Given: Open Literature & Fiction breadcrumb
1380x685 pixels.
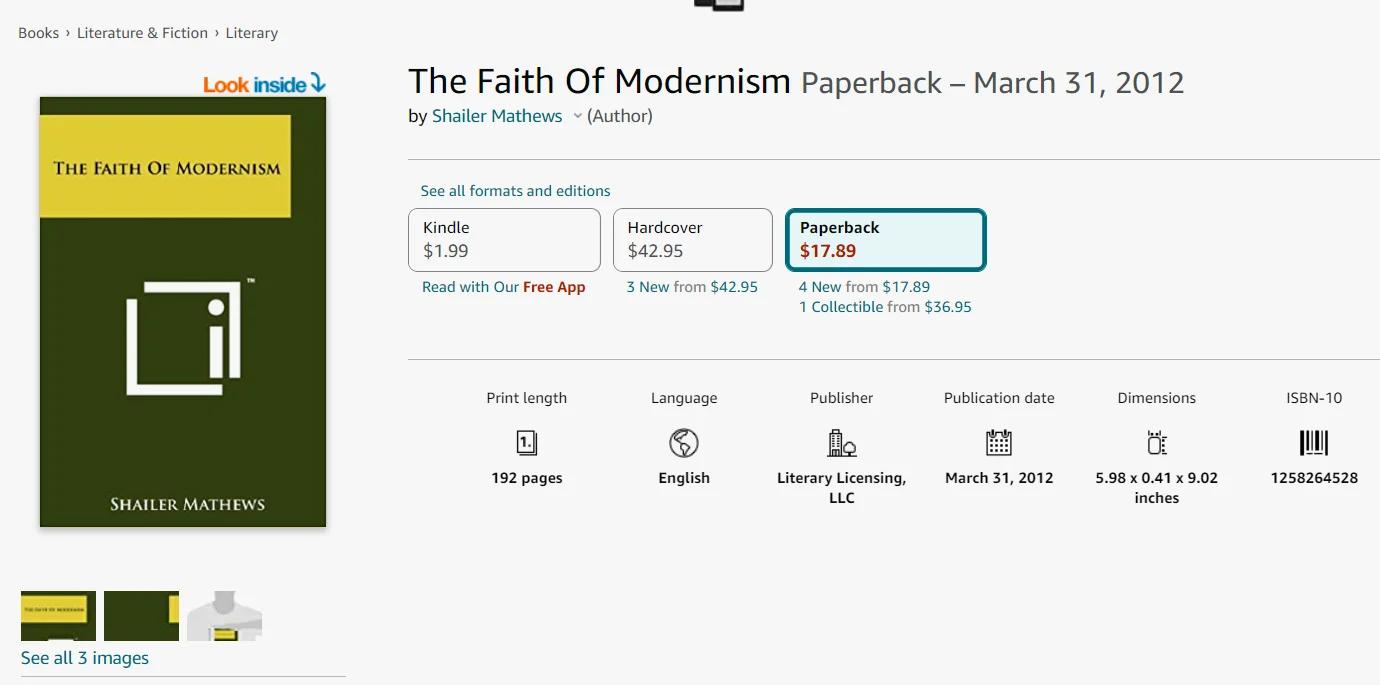Looking at the screenshot, I should click(142, 33).
